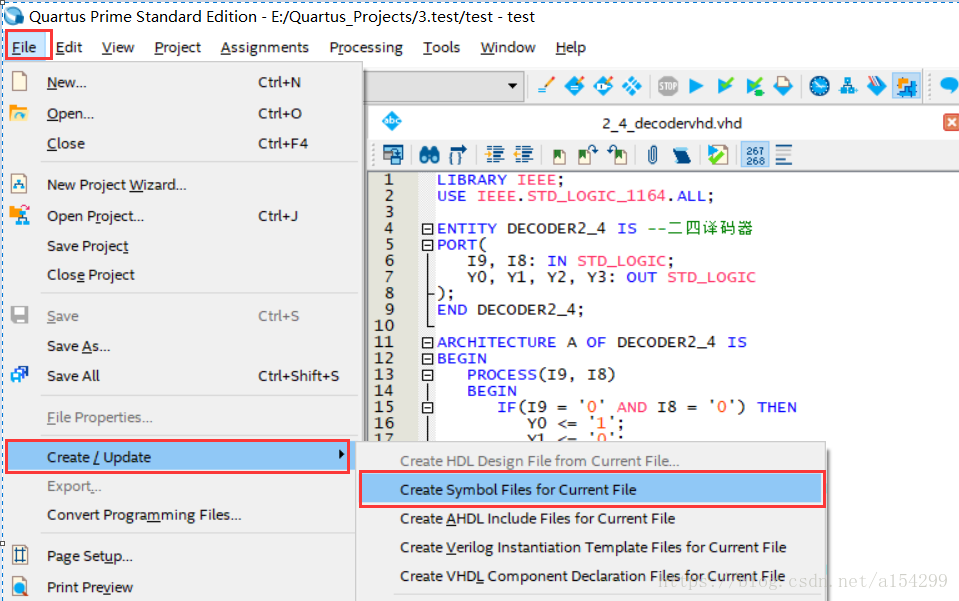959x601 pixels.
Task: Click the text lines icon after 267/268
Action: [783, 155]
